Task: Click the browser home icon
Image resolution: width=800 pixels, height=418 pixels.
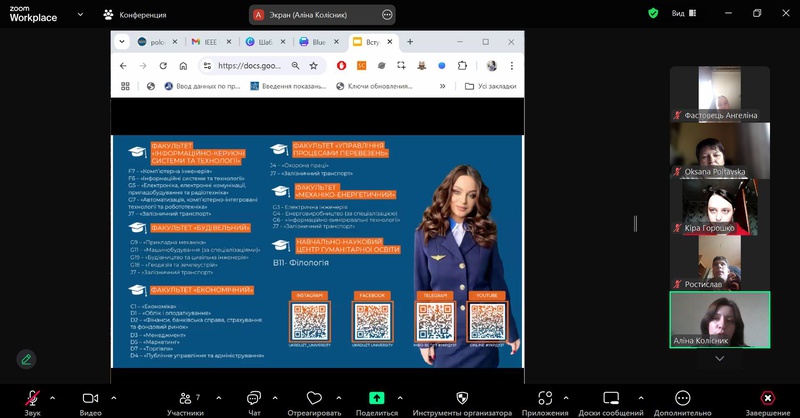Action: [x=183, y=66]
